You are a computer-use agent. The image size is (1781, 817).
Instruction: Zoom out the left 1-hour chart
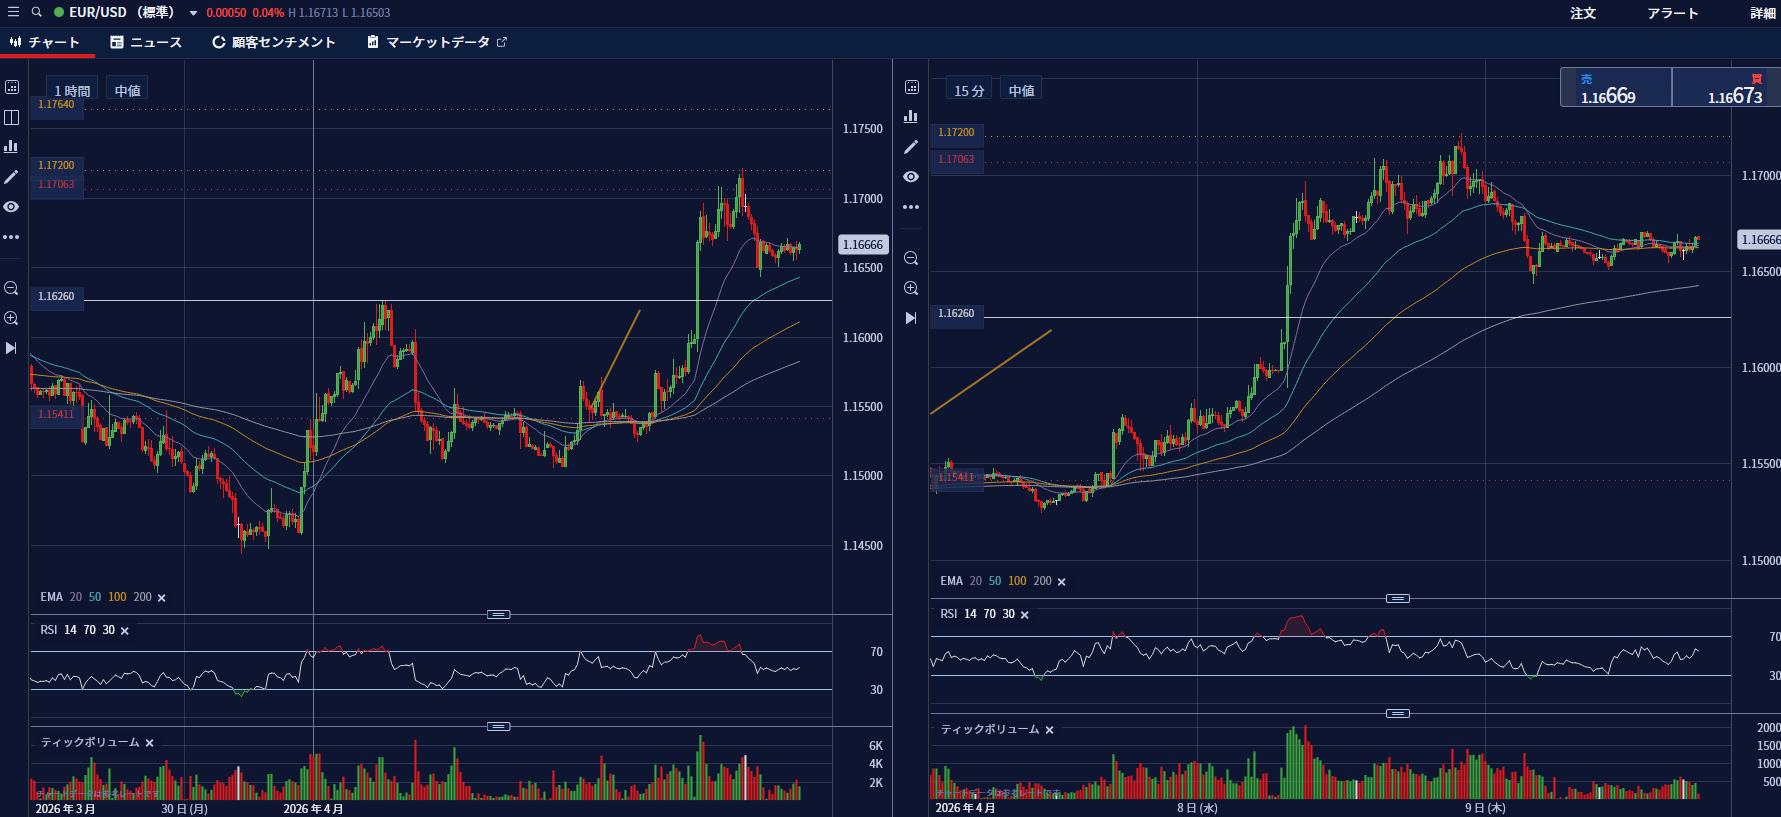pyautogui.click(x=12, y=288)
